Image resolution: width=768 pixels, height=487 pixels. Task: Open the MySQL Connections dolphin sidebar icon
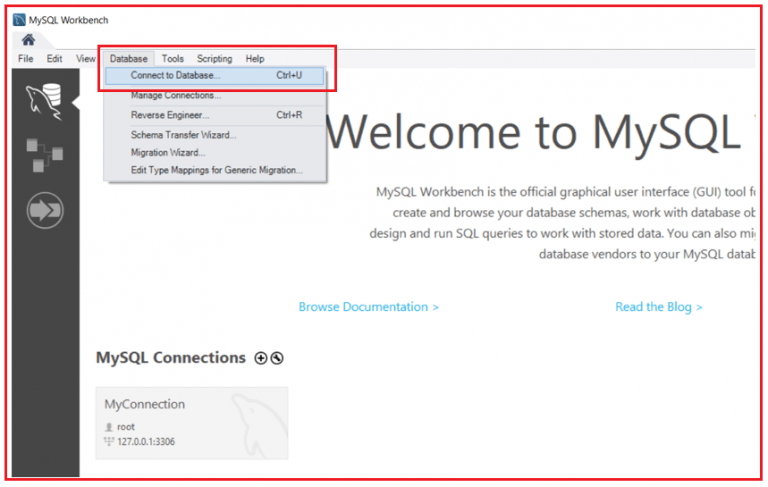pyautogui.click(x=45, y=100)
